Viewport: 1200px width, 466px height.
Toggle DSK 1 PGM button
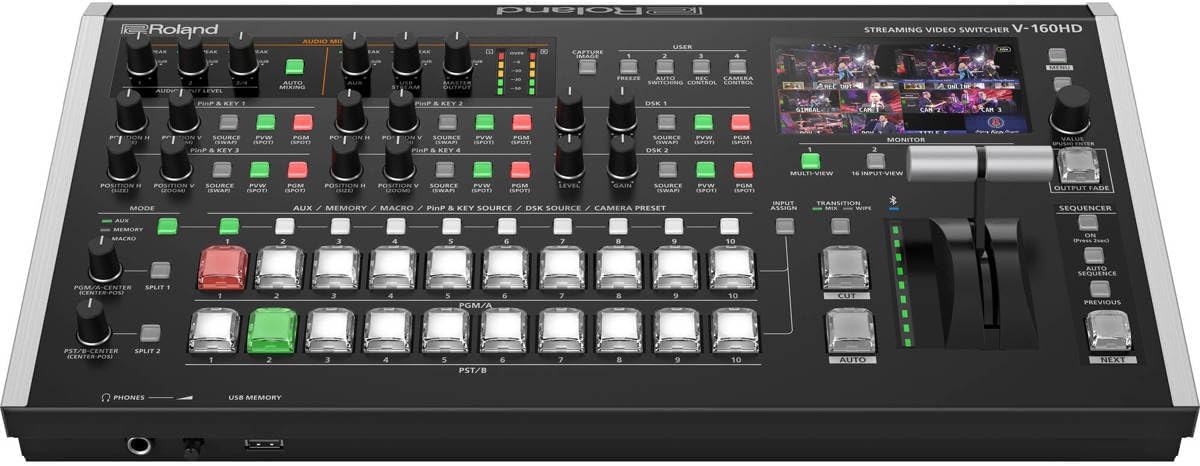740,122
